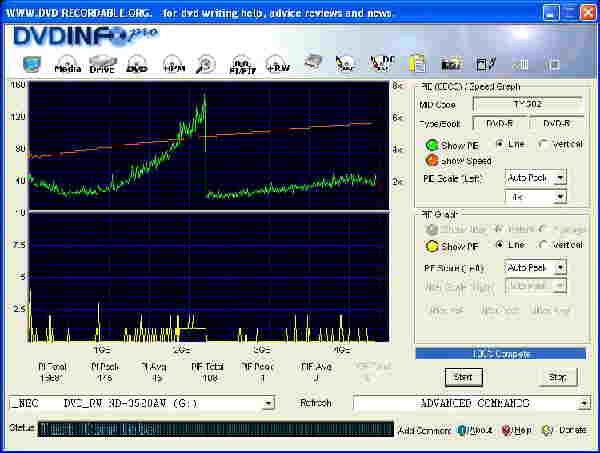Click the disc icon labeled DC

click(x=382, y=63)
